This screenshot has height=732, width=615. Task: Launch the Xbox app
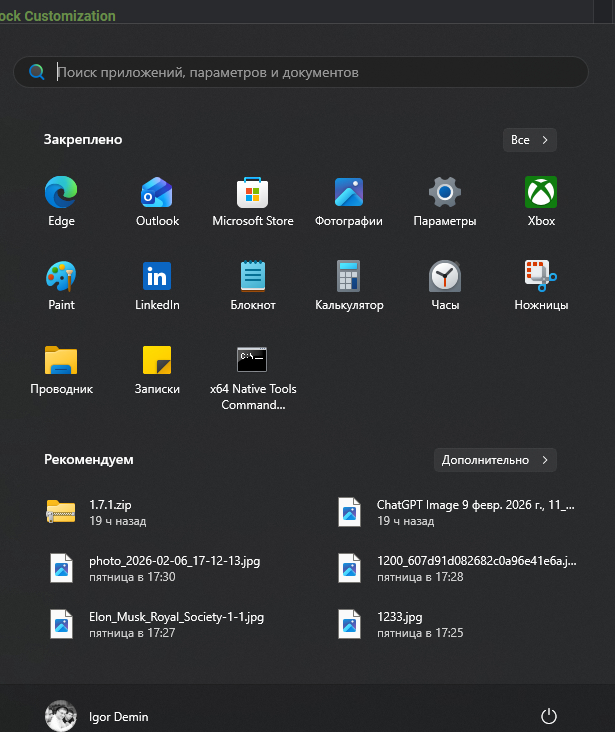[541, 201]
